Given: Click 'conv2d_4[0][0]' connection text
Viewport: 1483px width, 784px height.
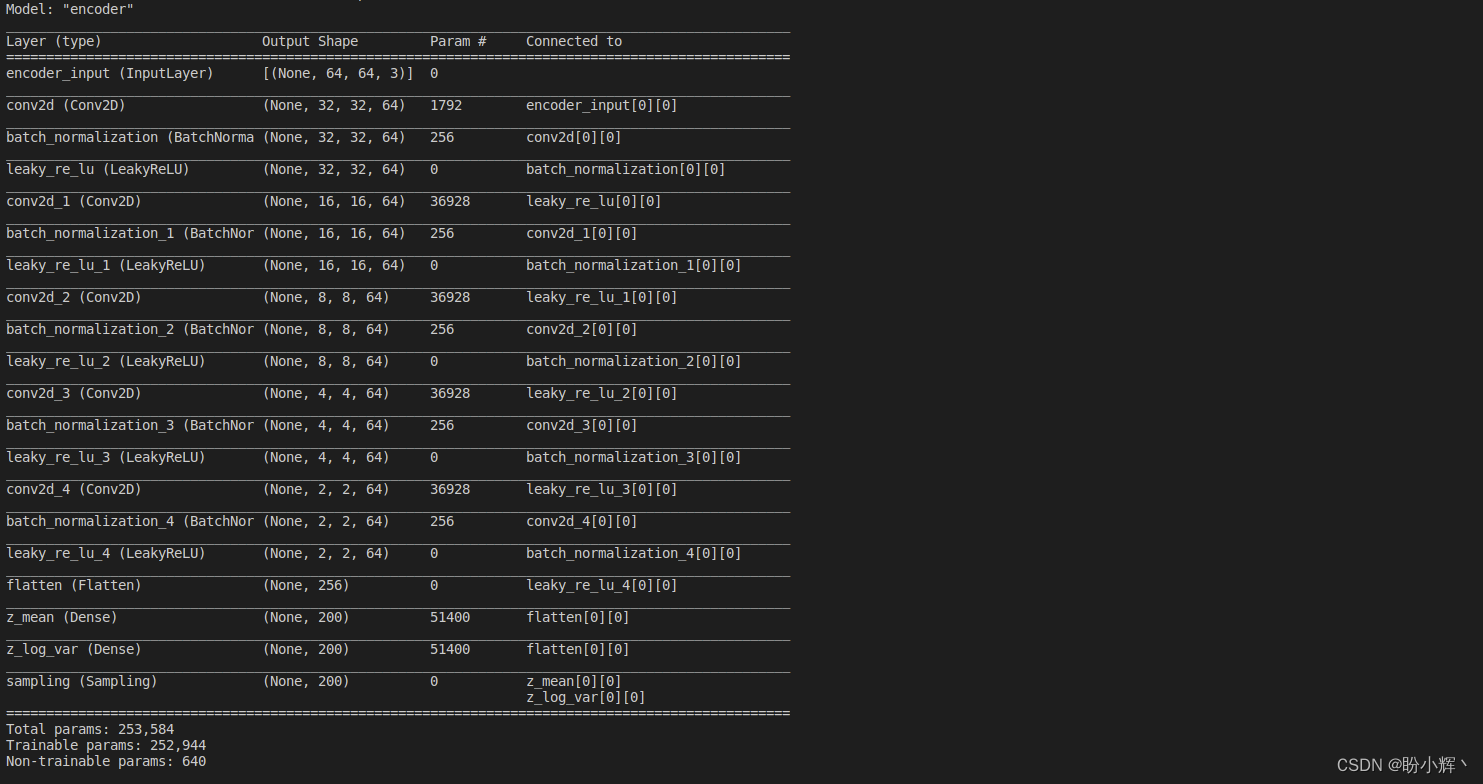Looking at the screenshot, I should pyautogui.click(x=582, y=521).
